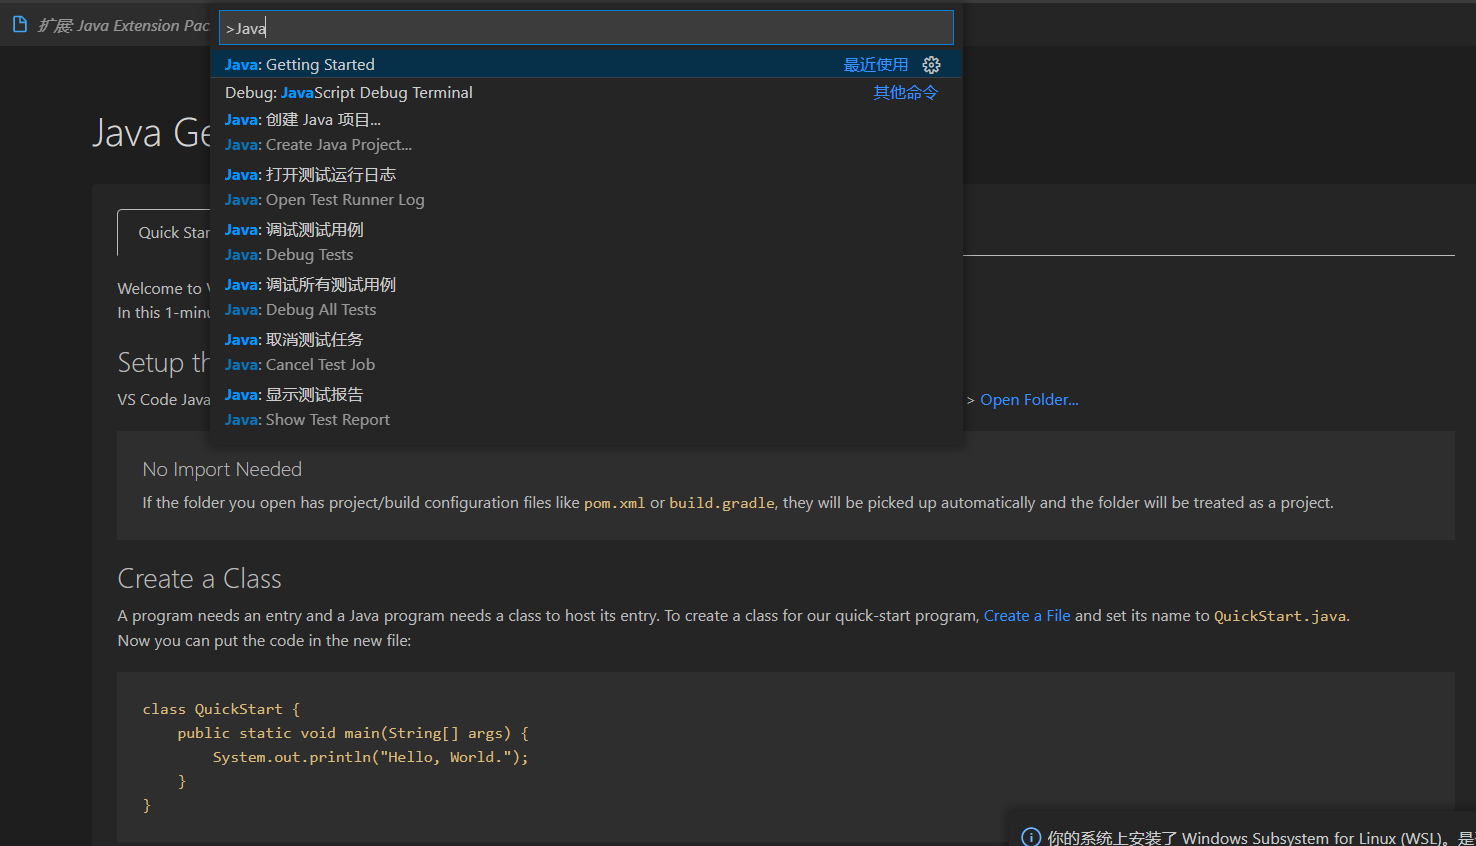
Task: Choose Java: 创建 Java 项目 command
Action: tap(586, 132)
